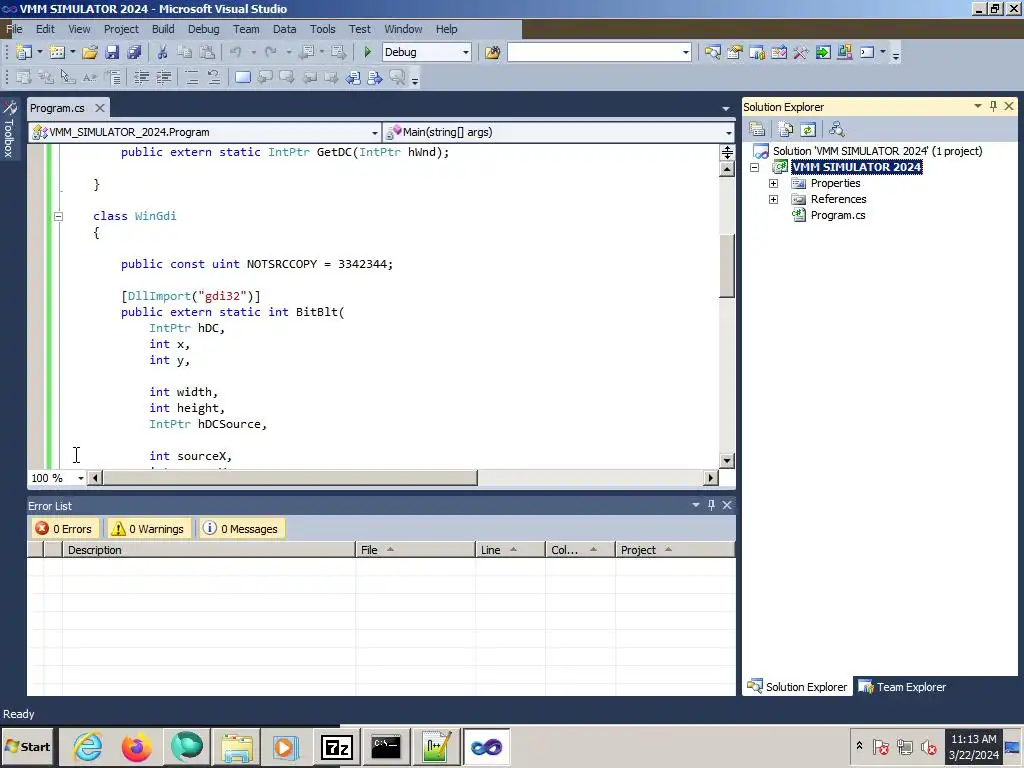This screenshot has width=1024, height=768.
Task: Sort Error List by File column
Action: pyautogui.click(x=415, y=550)
